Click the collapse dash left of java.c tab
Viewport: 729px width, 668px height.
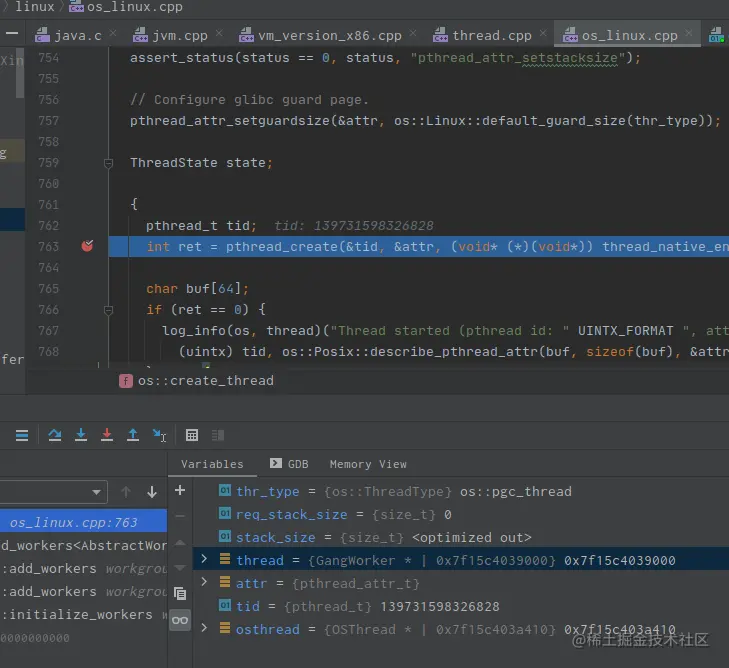point(12,33)
